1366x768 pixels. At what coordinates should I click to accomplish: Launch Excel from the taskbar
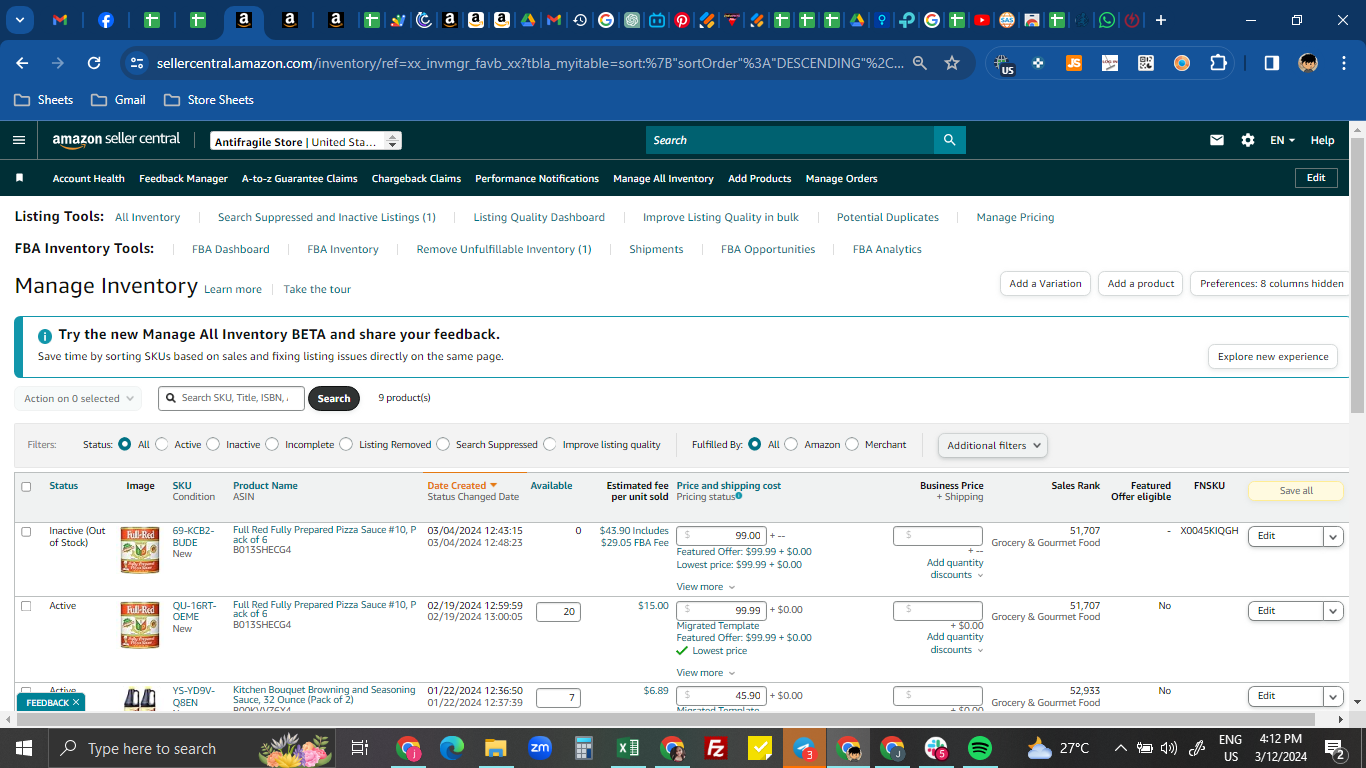coord(628,748)
